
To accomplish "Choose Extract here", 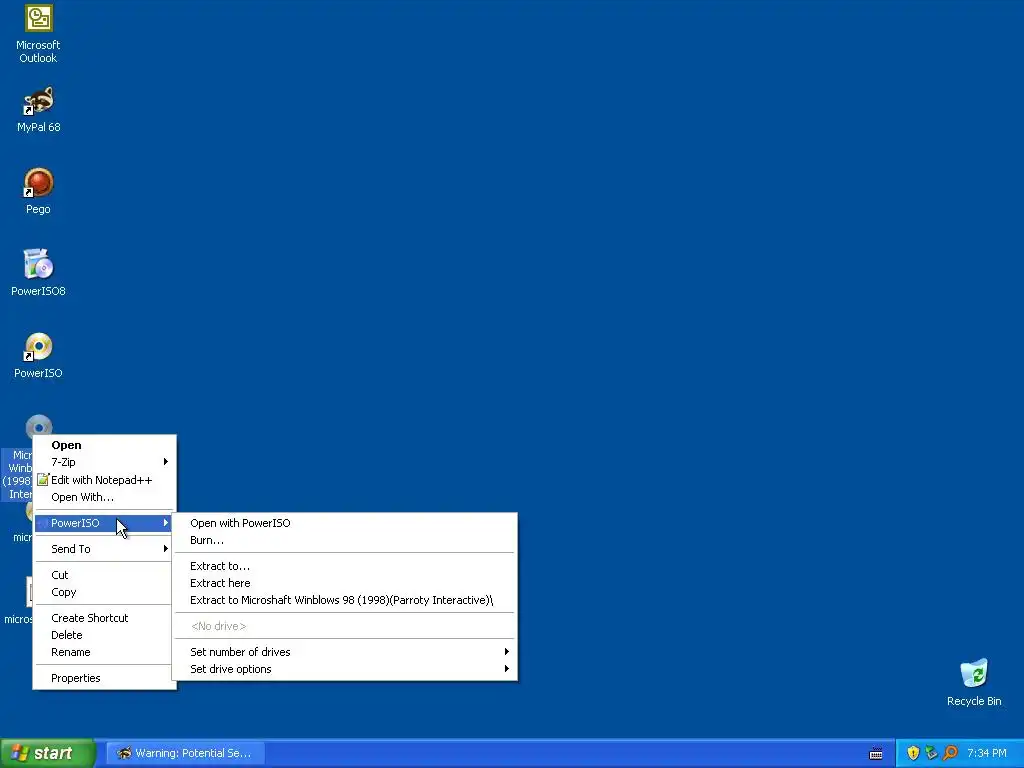I will pos(344,583).
